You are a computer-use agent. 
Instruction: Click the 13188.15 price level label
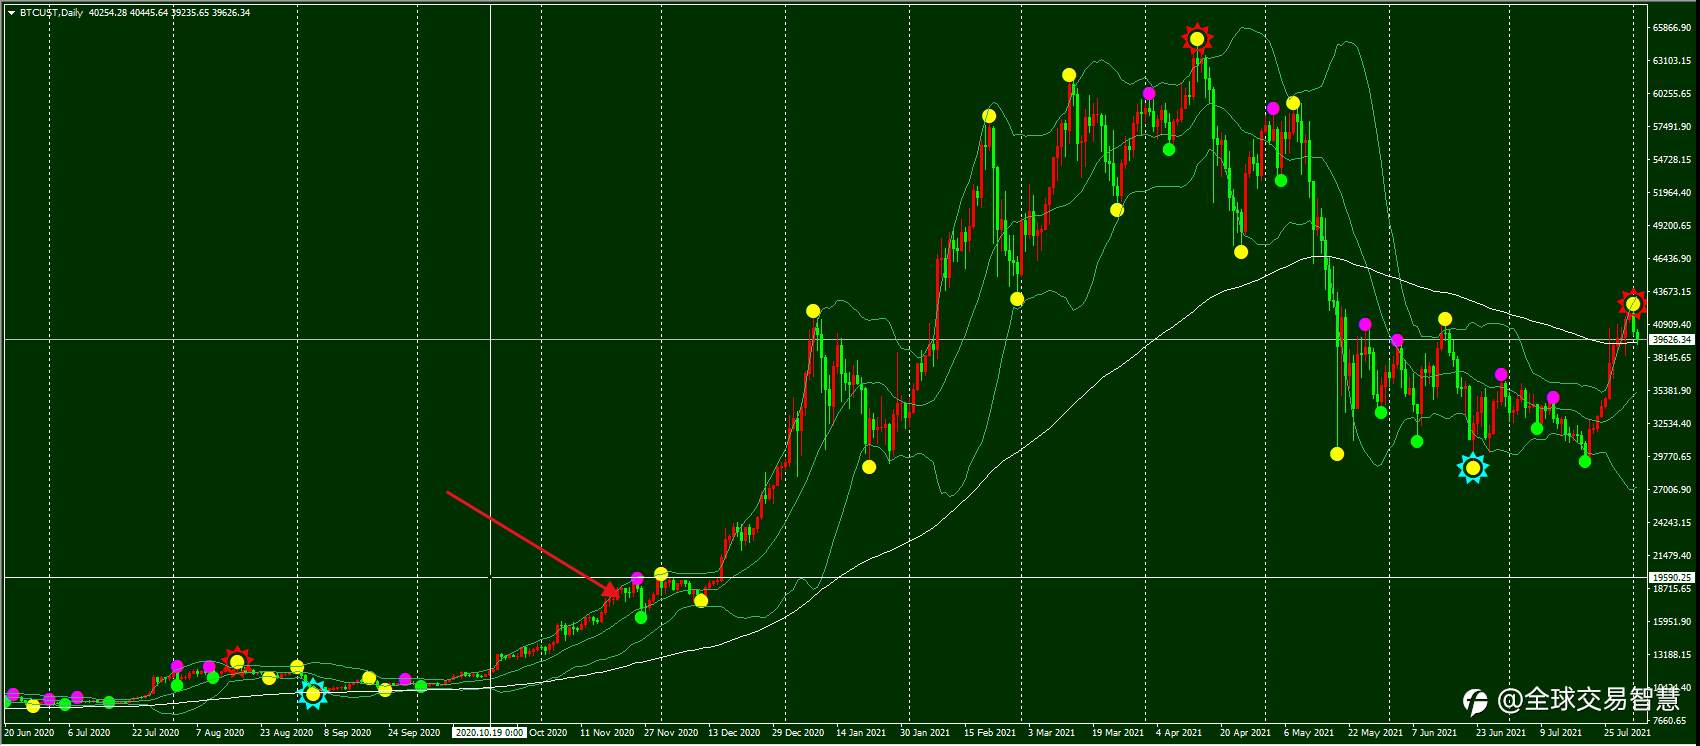[x=1671, y=655]
